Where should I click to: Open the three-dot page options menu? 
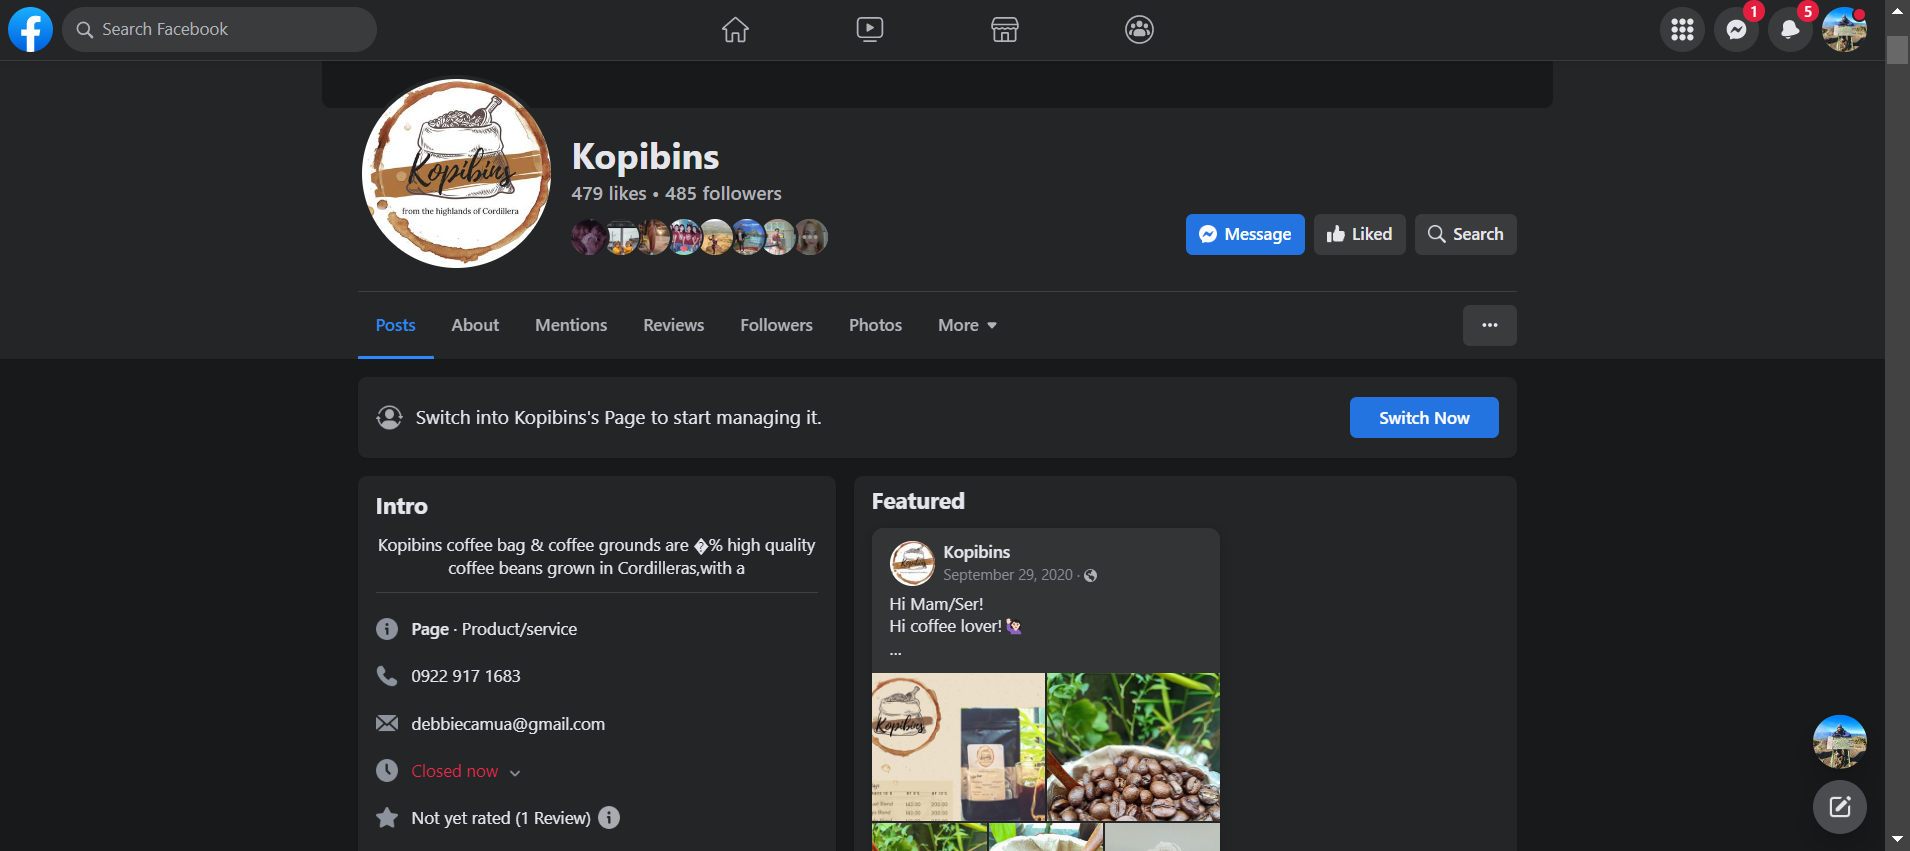(1490, 325)
